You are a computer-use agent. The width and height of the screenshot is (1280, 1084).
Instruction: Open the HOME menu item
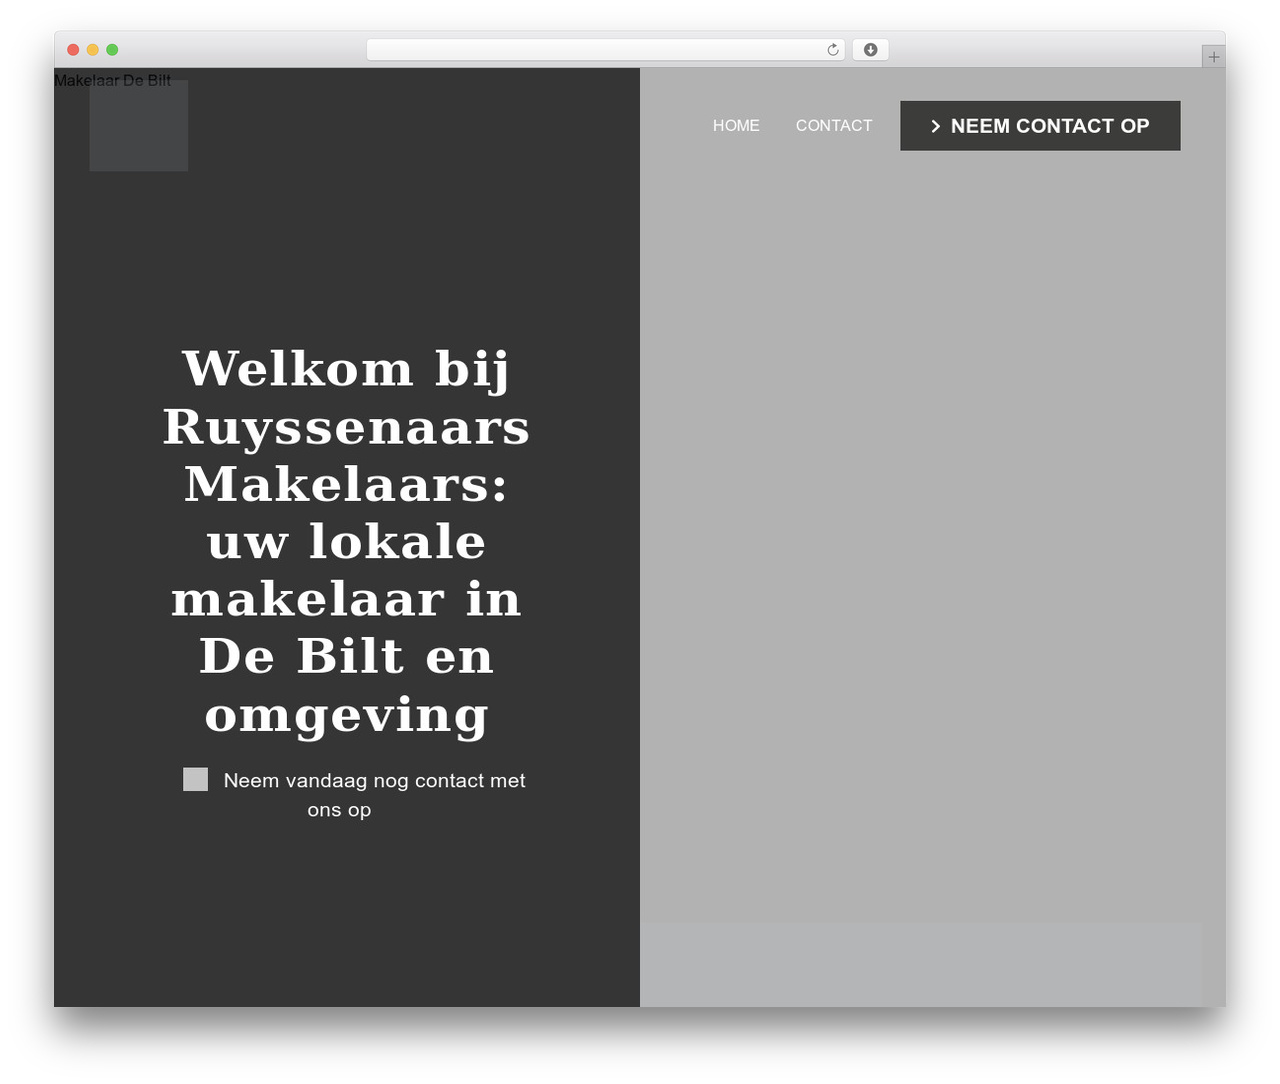coord(736,126)
